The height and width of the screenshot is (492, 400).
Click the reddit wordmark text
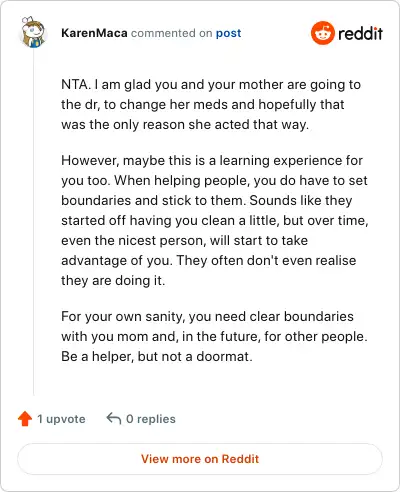click(x=360, y=33)
